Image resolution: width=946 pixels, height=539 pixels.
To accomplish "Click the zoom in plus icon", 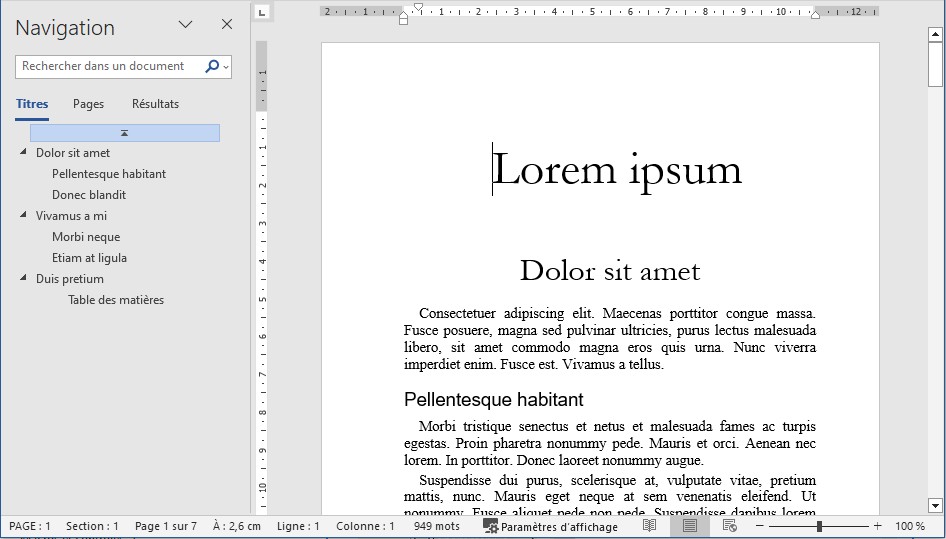I will [878, 526].
